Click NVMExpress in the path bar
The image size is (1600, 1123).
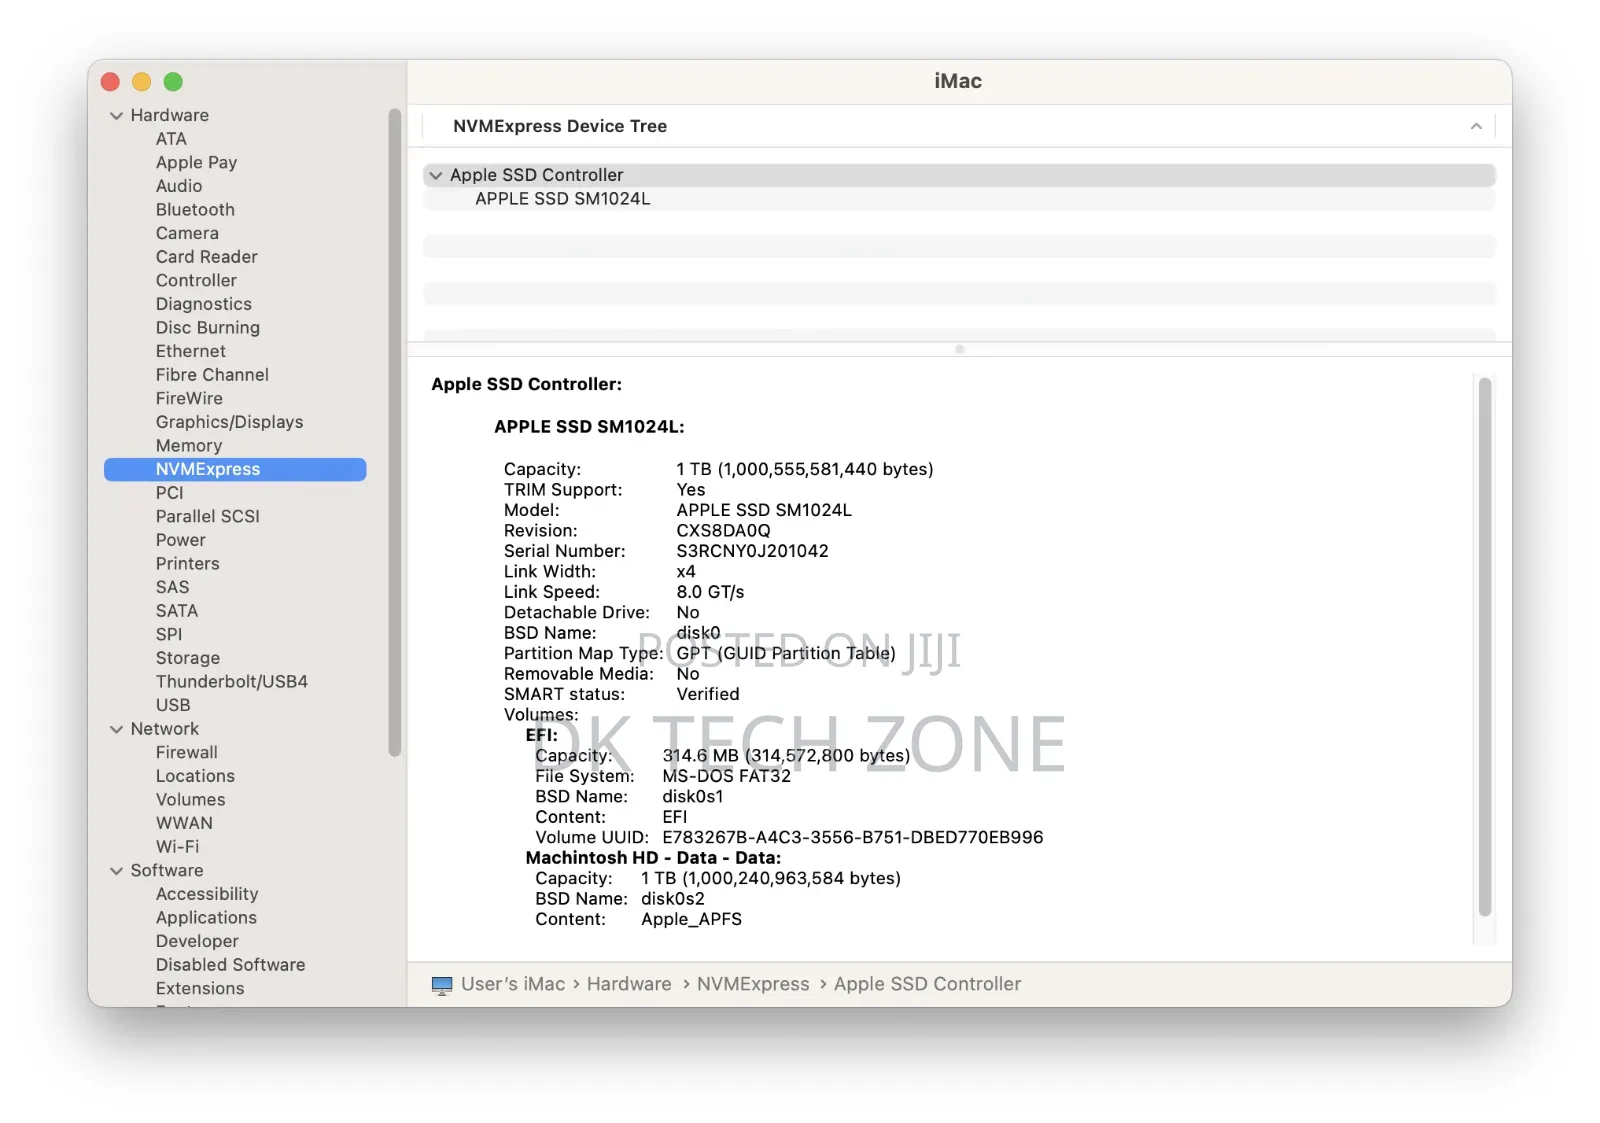pyautogui.click(x=753, y=985)
